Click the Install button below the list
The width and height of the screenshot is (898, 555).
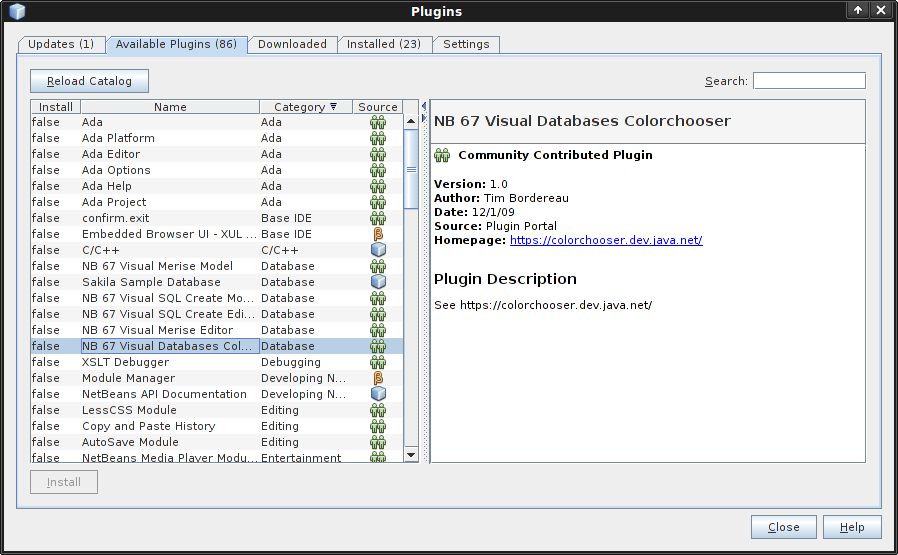click(x=64, y=482)
